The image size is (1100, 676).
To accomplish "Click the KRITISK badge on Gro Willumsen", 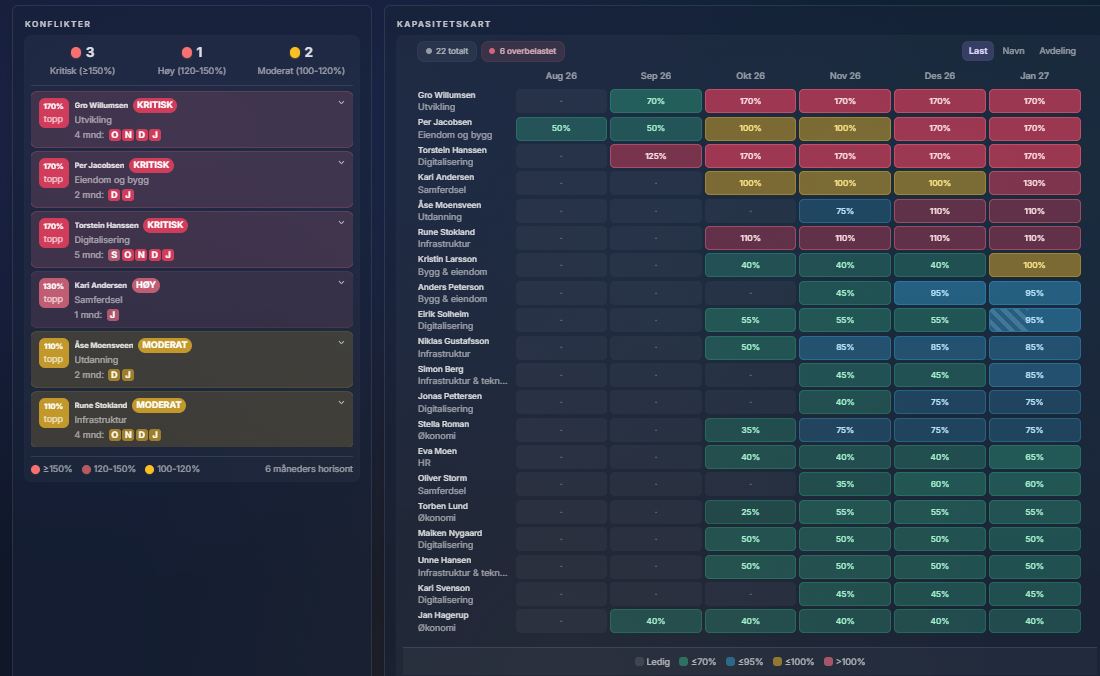I will pos(154,105).
